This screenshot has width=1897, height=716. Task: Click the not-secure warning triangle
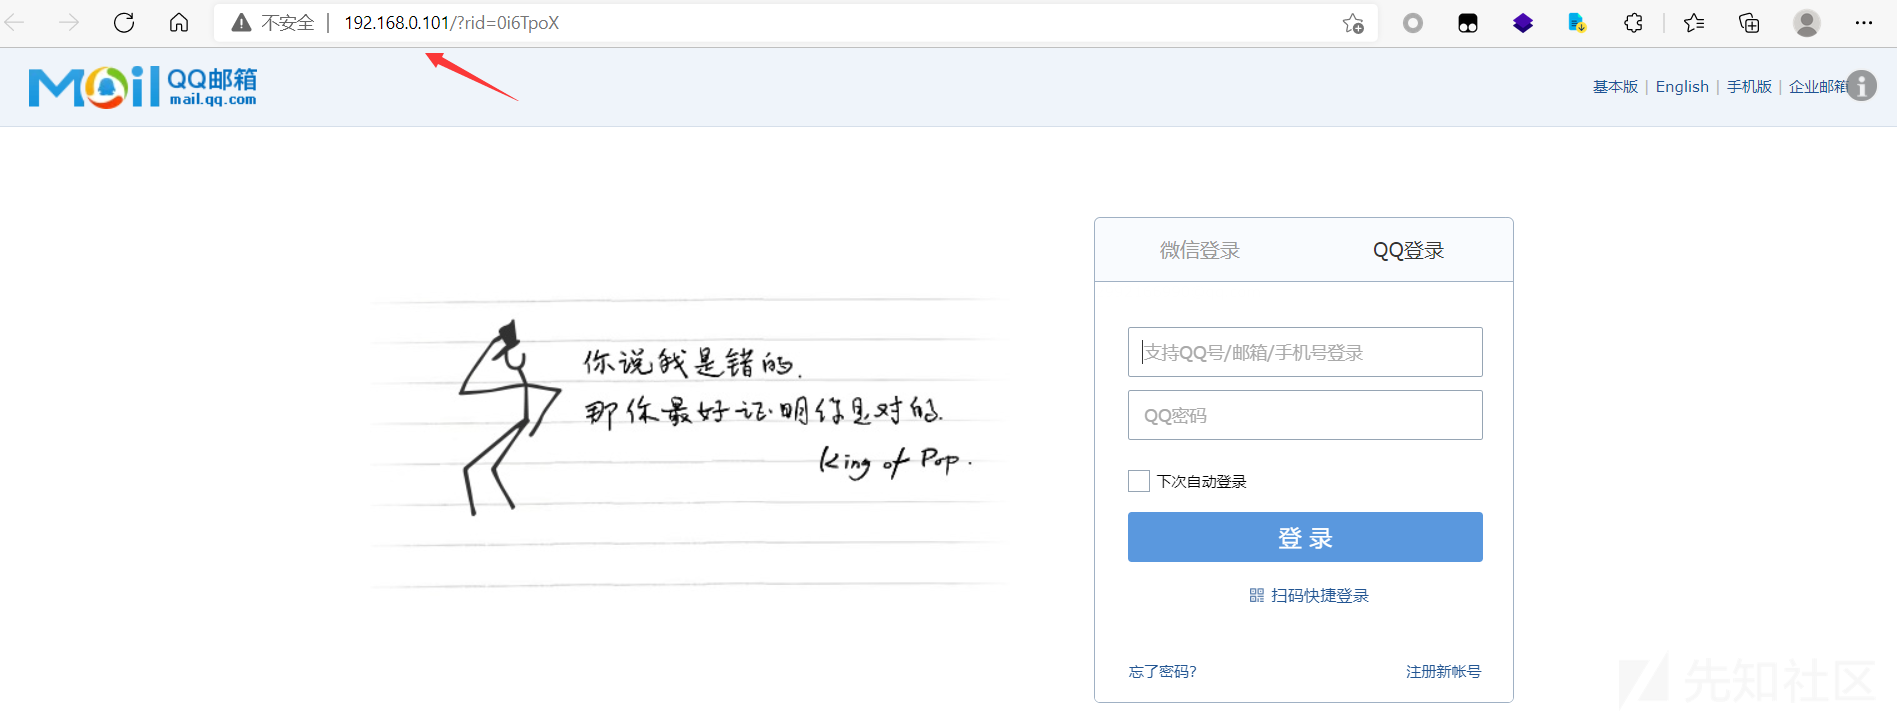[x=241, y=23]
